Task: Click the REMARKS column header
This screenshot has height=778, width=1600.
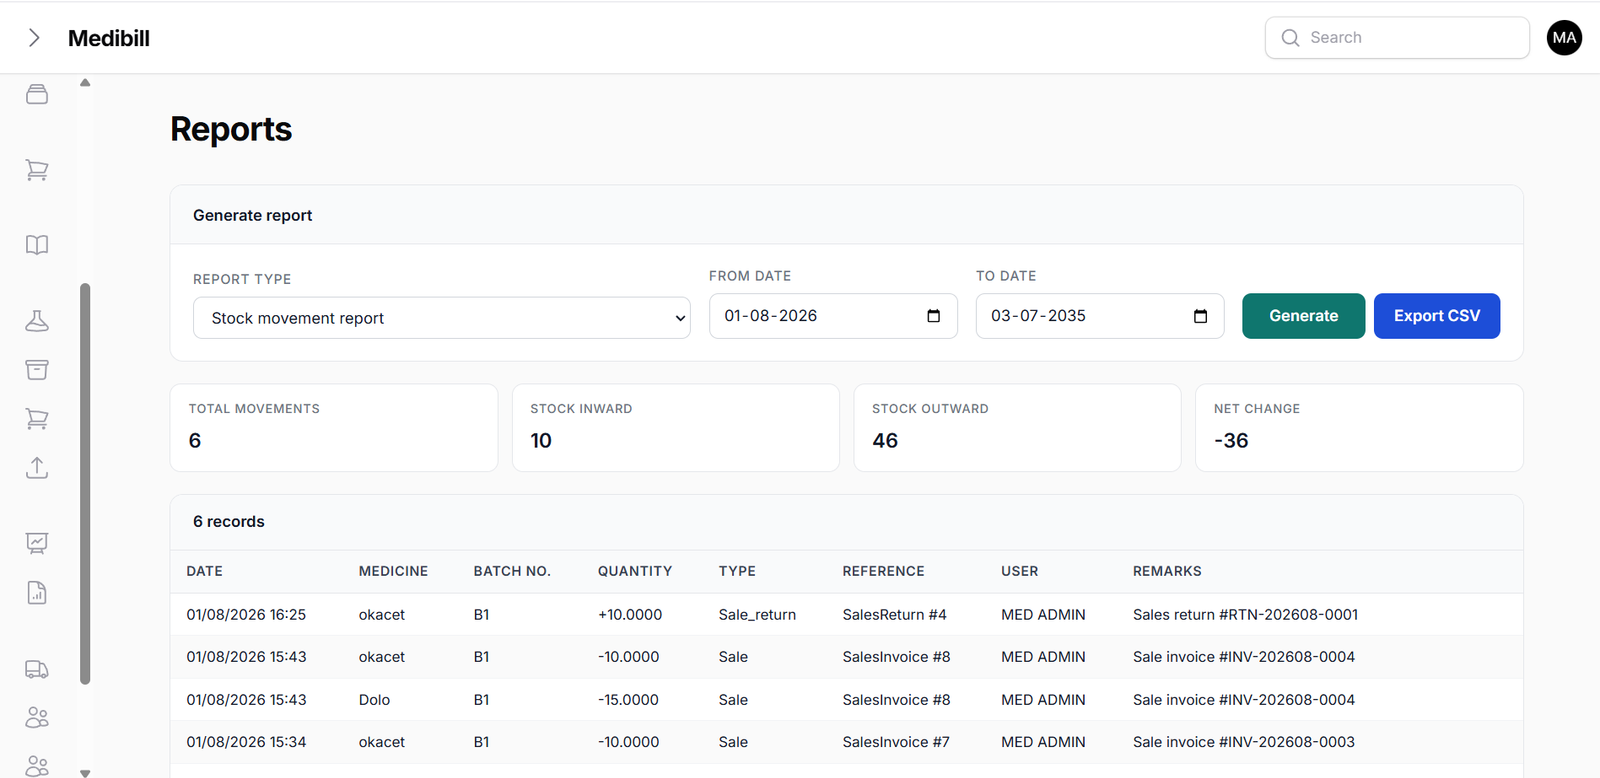Action: (1167, 571)
